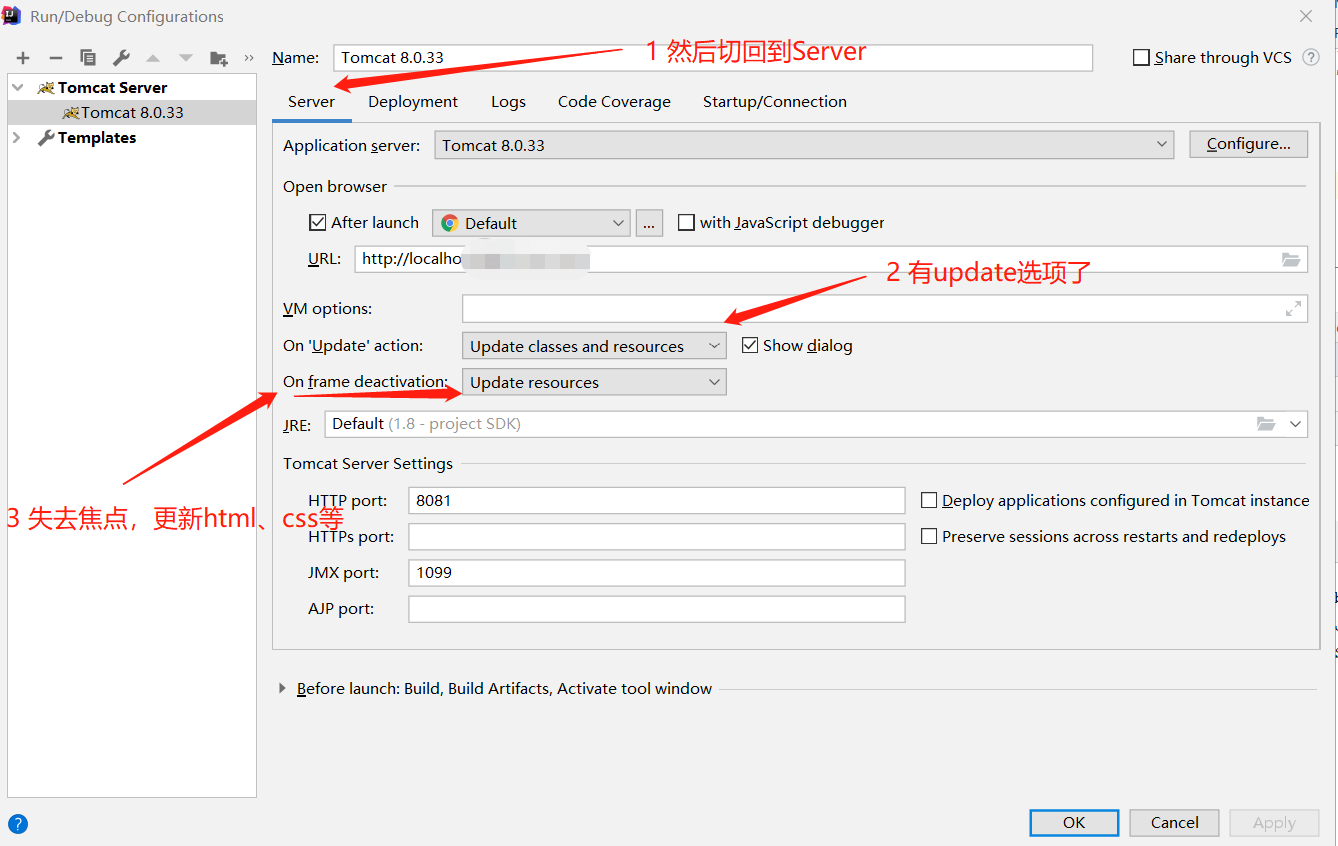The width and height of the screenshot is (1338, 846).
Task: Collapse Tomcat Server tree arrow
Action: 17,88
